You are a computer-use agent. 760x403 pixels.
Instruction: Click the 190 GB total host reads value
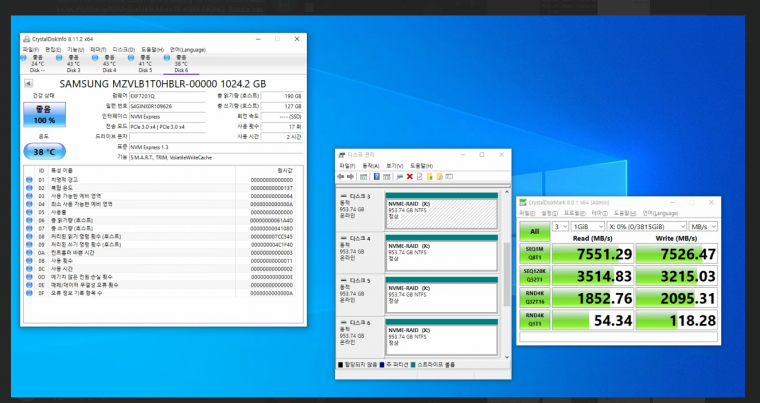pyautogui.click(x=282, y=96)
